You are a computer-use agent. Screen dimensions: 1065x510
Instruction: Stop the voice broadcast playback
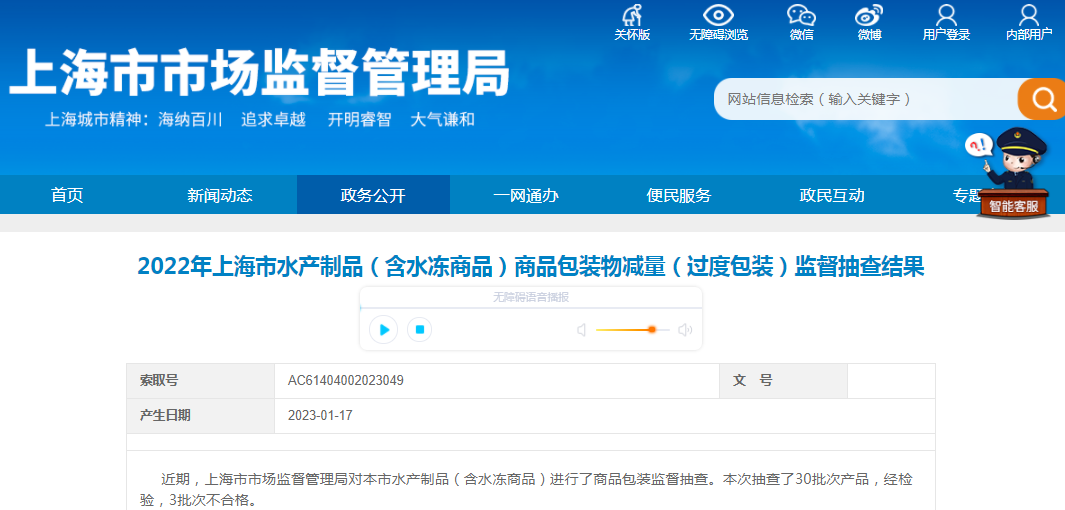[420, 330]
